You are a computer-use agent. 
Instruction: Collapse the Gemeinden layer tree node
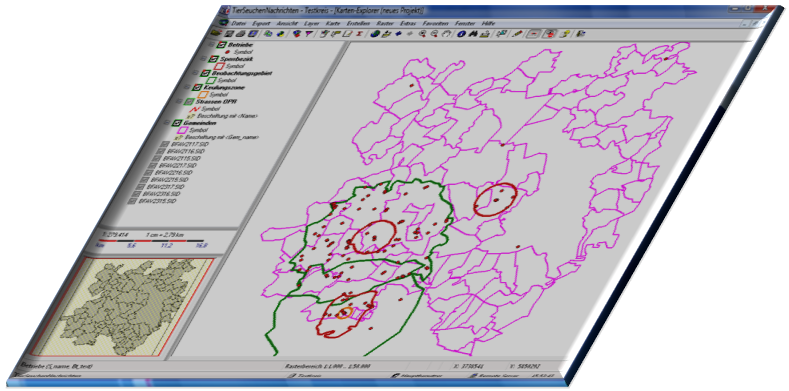[x=168, y=123]
